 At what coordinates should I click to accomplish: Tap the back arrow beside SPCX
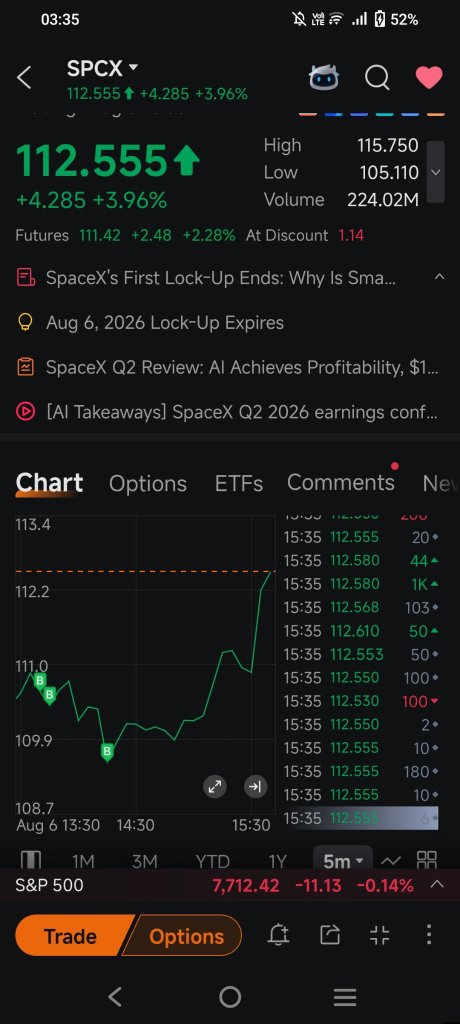24,78
